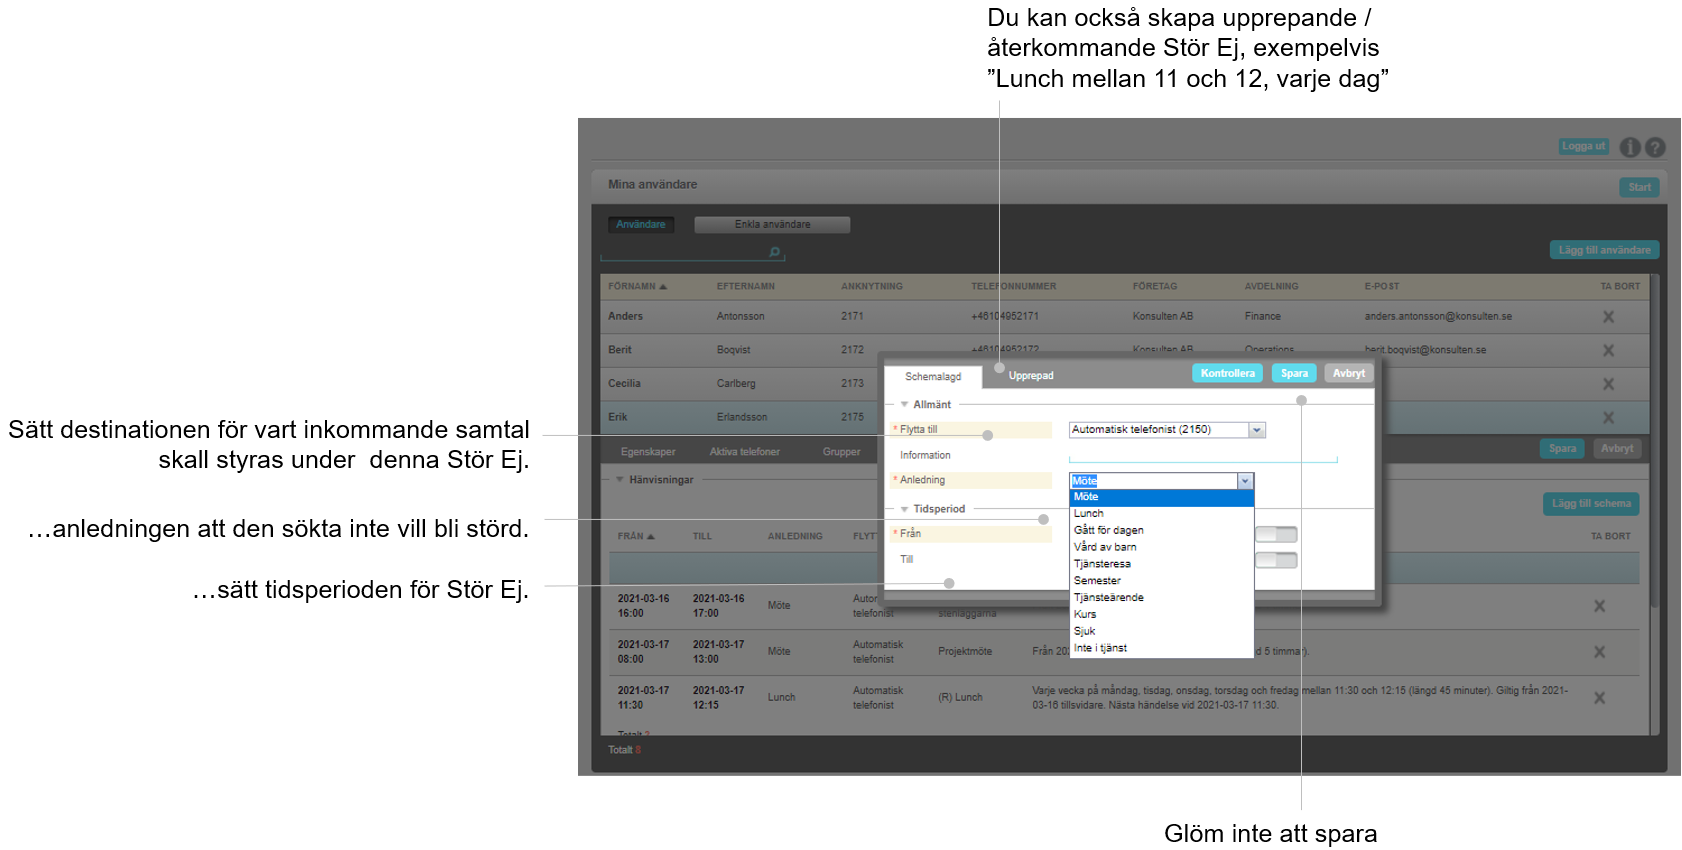
Task: Switch to the Upprepad tab
Action: (x=1031, y=376)
